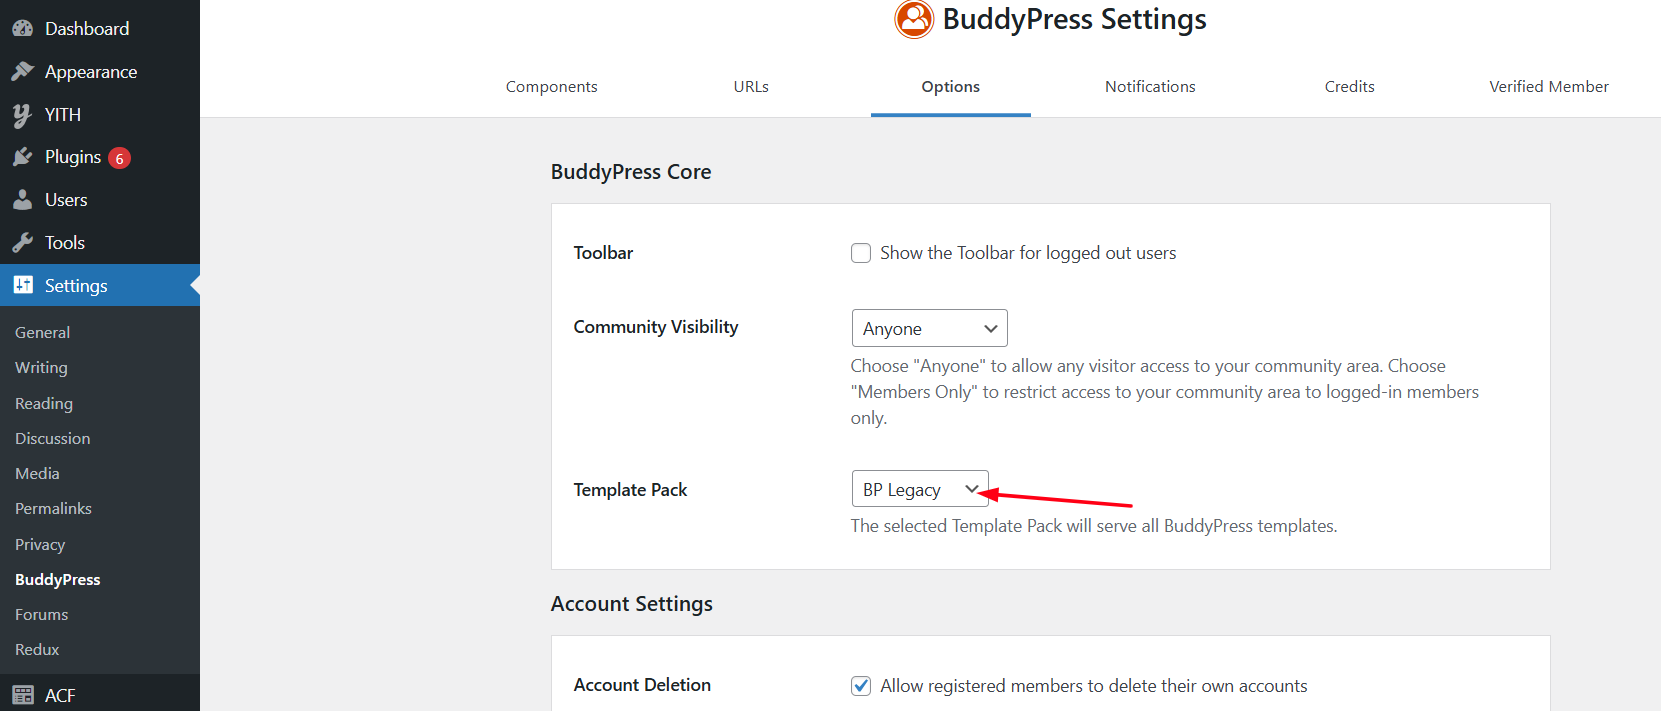The image size is (1661, 711).
Task: Open the Discussion settings page
Action: [x=52, y=439]
